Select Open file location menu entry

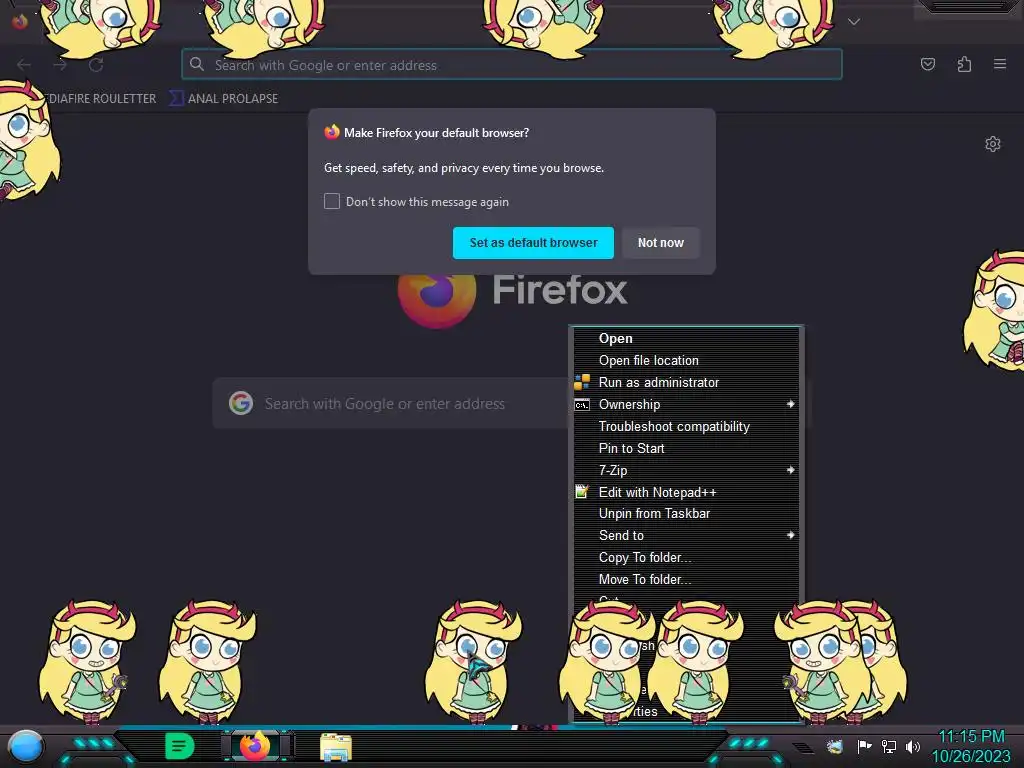tap(686, 360)
